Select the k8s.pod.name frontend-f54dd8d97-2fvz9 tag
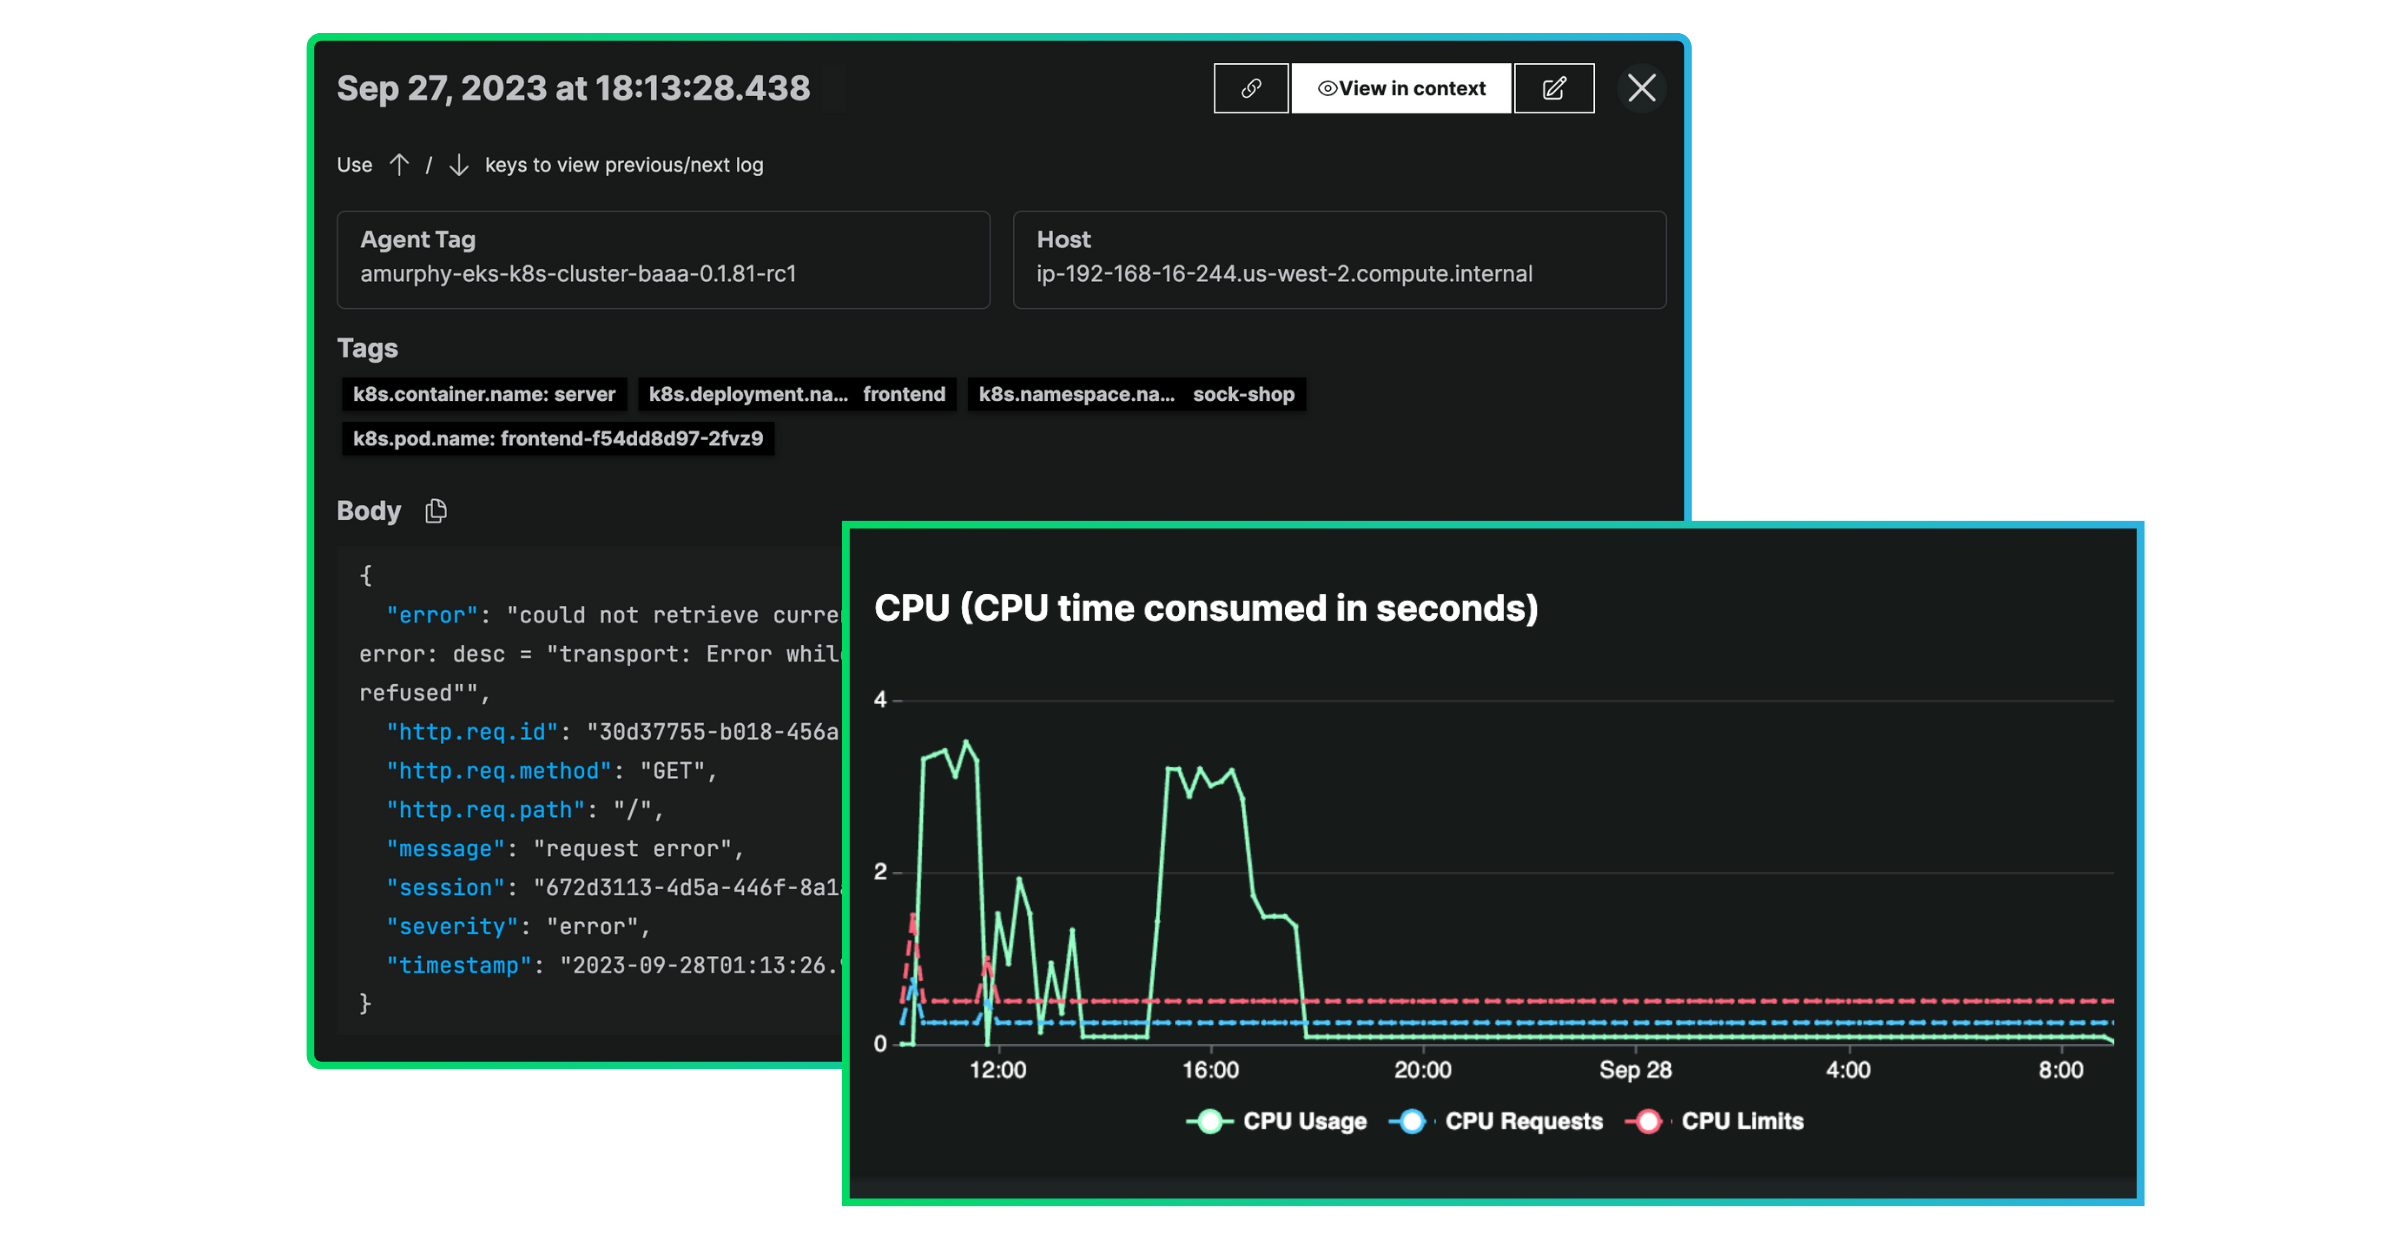The image size is (2400, 1260). pyautogui.click(x=557, y=439)
